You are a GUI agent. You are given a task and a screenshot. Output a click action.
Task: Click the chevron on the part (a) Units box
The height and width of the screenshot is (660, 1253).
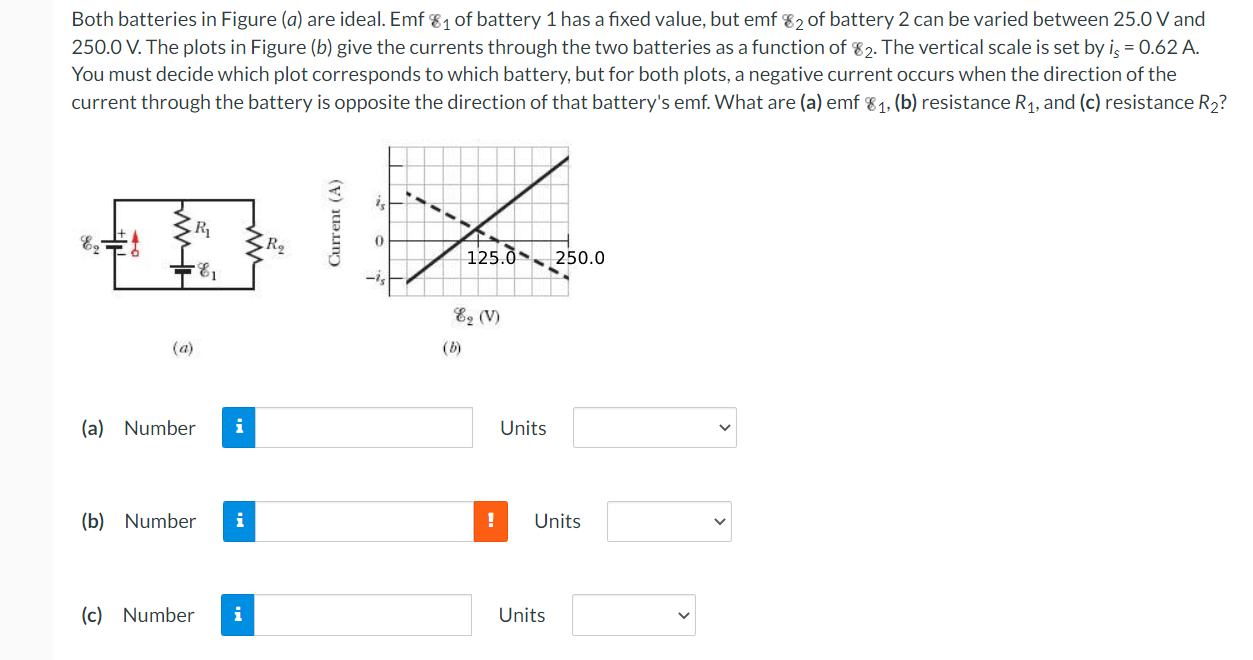[x=723, y=427]
